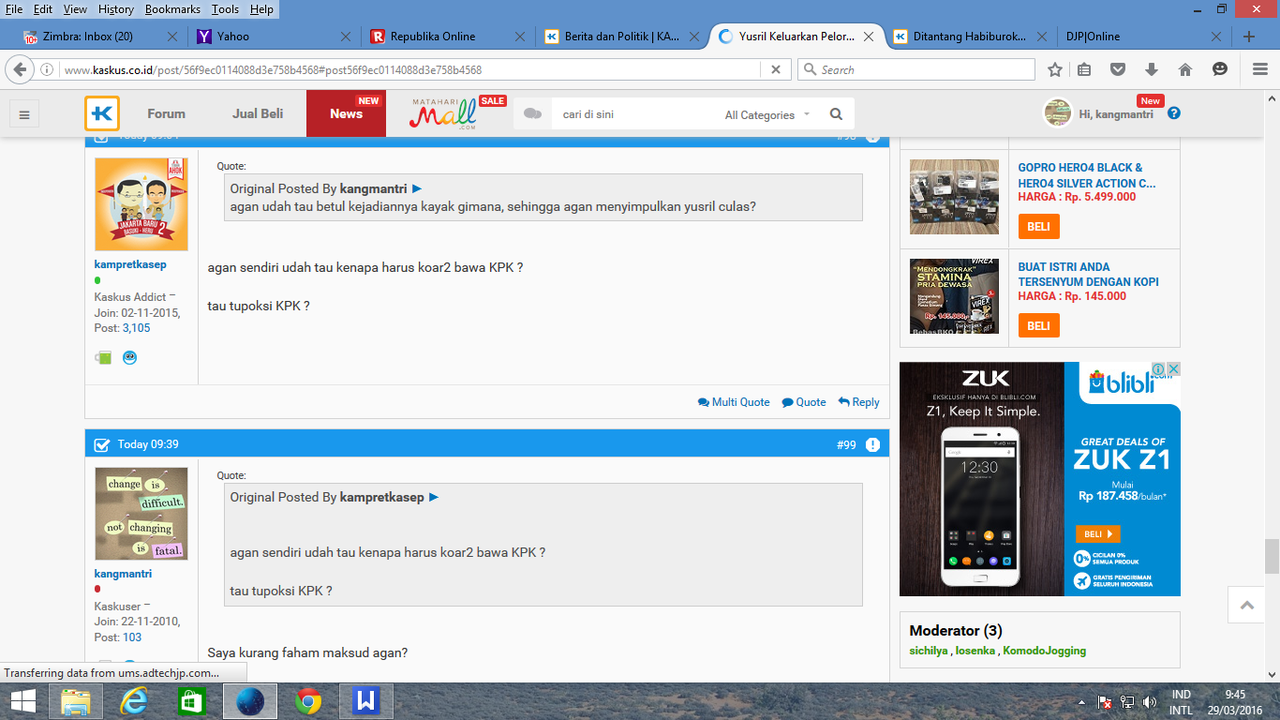Viewport: 1280px width, 720px height.
Task: Click the search magnifier icon on Kaskus
Action: click(x=836, y=114)
